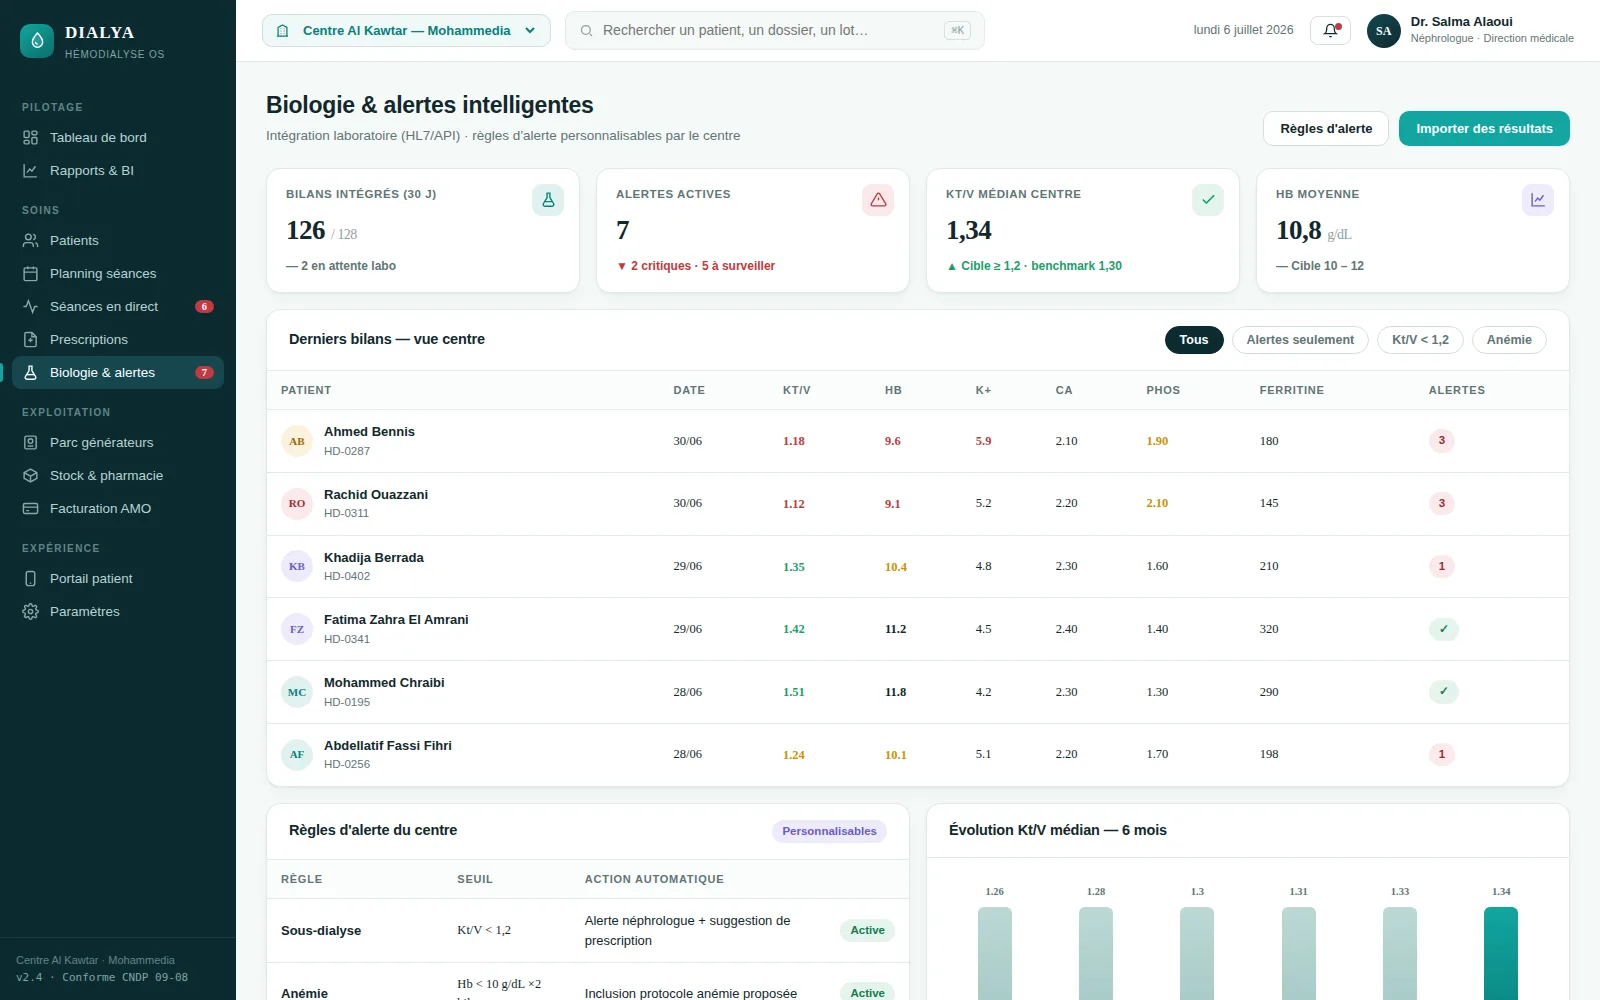Select the Tous filter tab
Screen dimensions: 1600x1000
tap(1194, 340)
